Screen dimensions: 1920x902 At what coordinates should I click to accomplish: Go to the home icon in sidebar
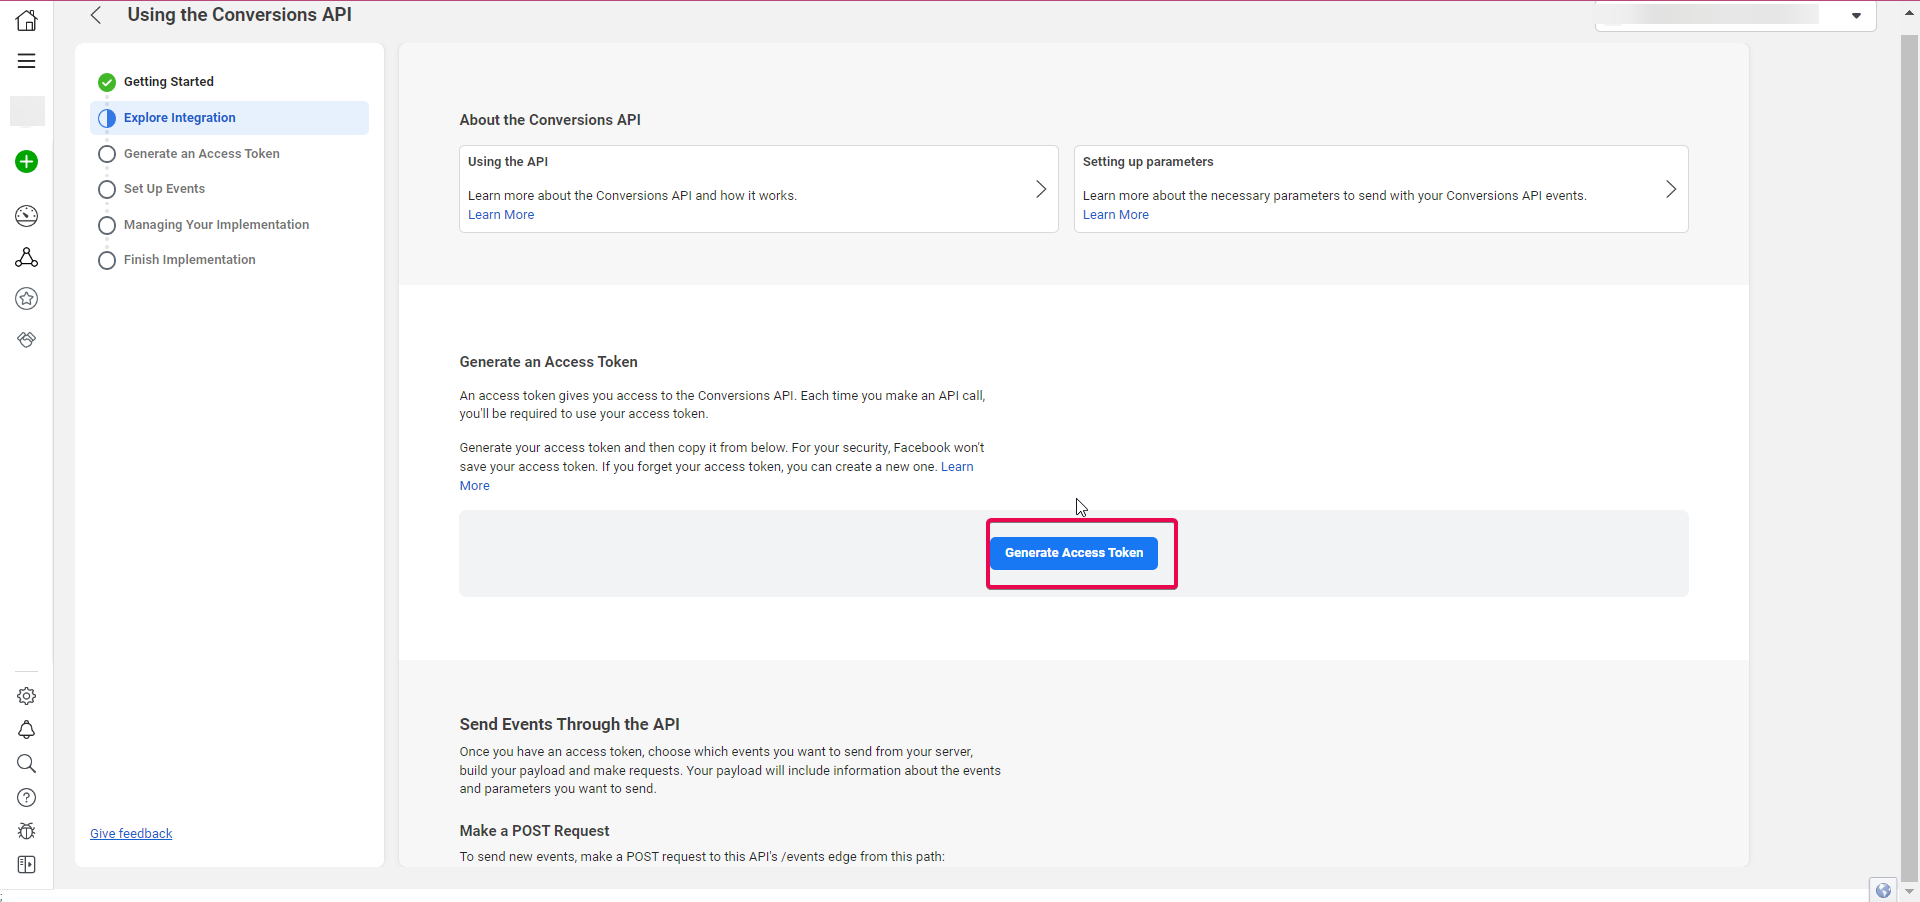[27, 20]
